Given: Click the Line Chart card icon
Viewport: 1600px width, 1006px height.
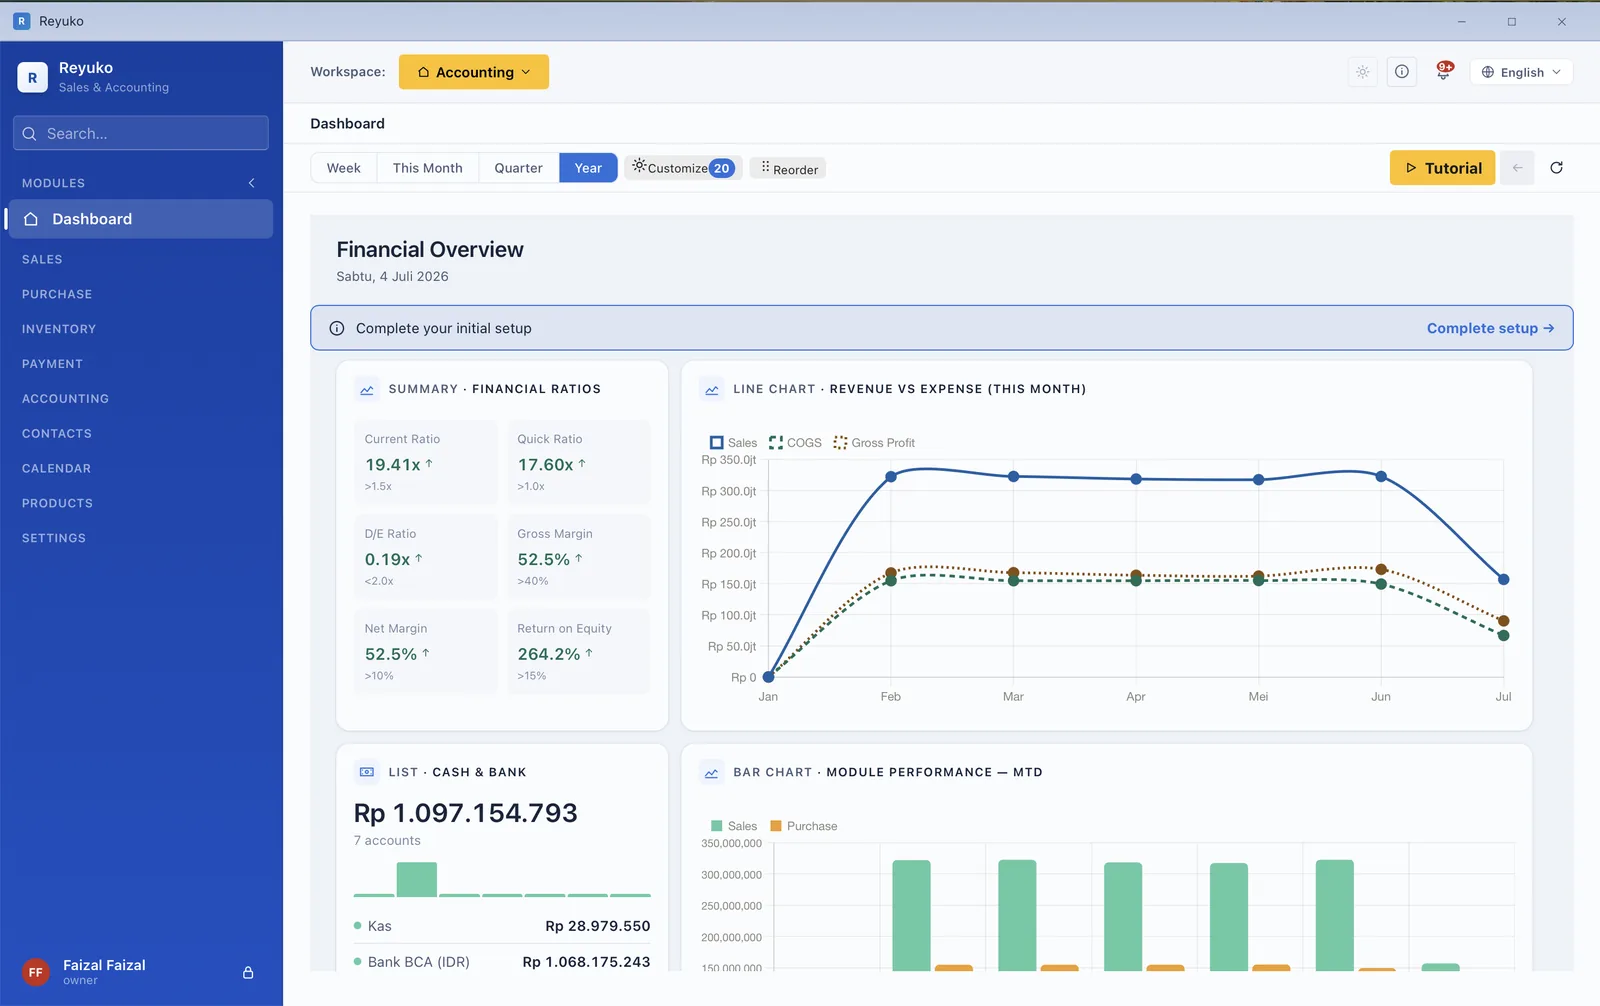Looking at the screenshot, I should pos(712,390).
